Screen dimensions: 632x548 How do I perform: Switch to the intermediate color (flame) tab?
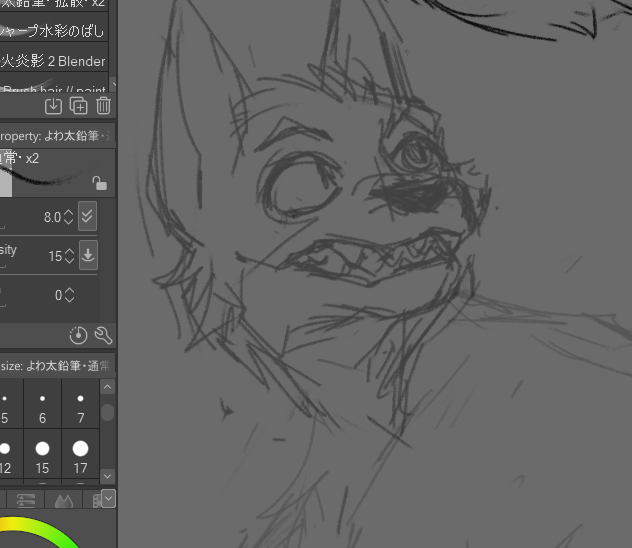(x=64, y=500)
